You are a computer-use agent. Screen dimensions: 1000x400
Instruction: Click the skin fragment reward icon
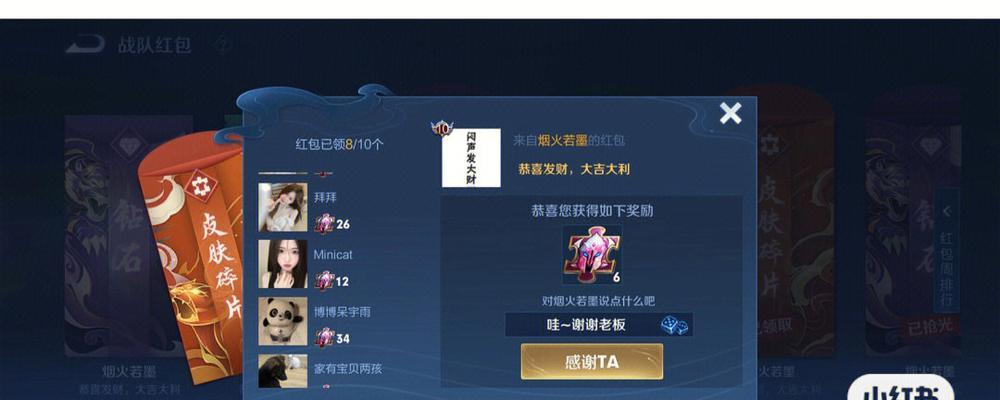591,255
